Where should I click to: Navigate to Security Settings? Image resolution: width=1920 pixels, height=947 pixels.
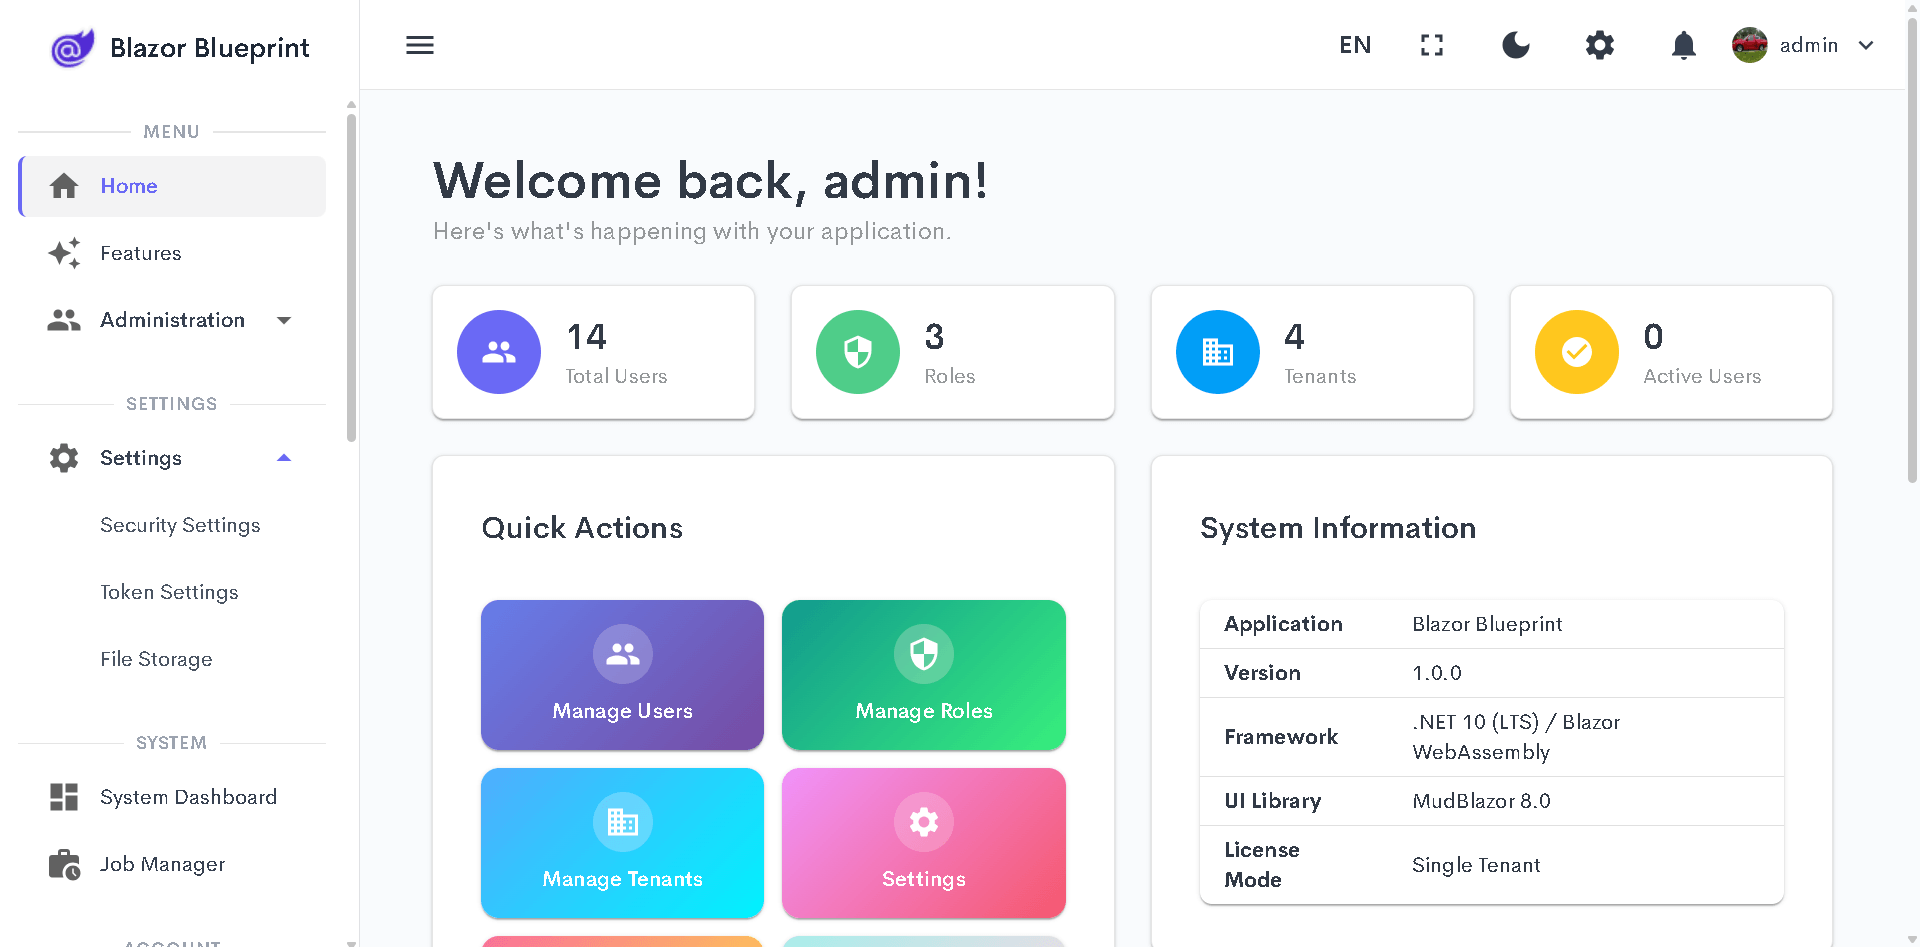179,524
